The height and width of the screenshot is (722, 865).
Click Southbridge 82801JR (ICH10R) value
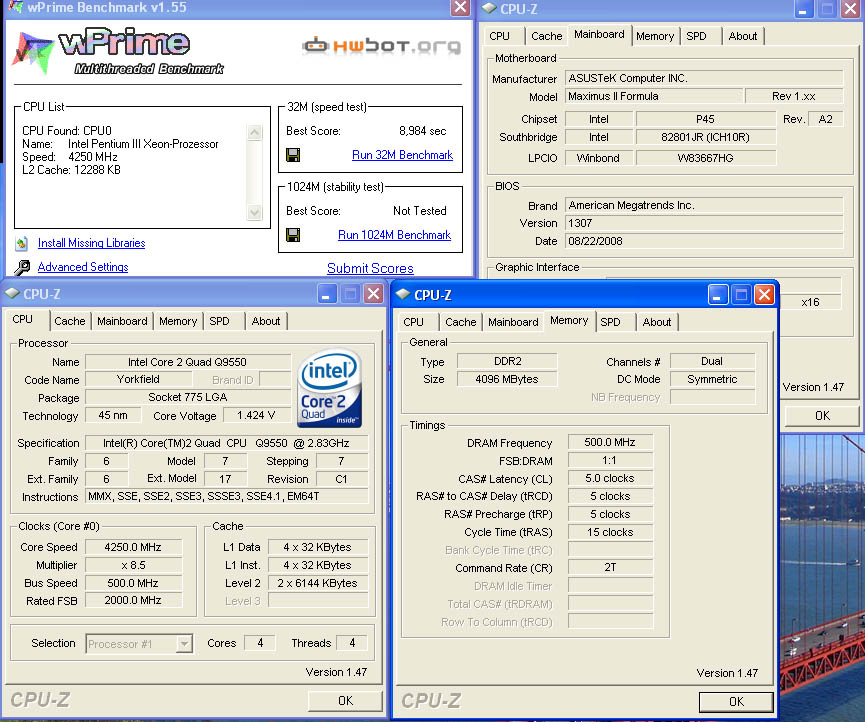tap(706, 137)
